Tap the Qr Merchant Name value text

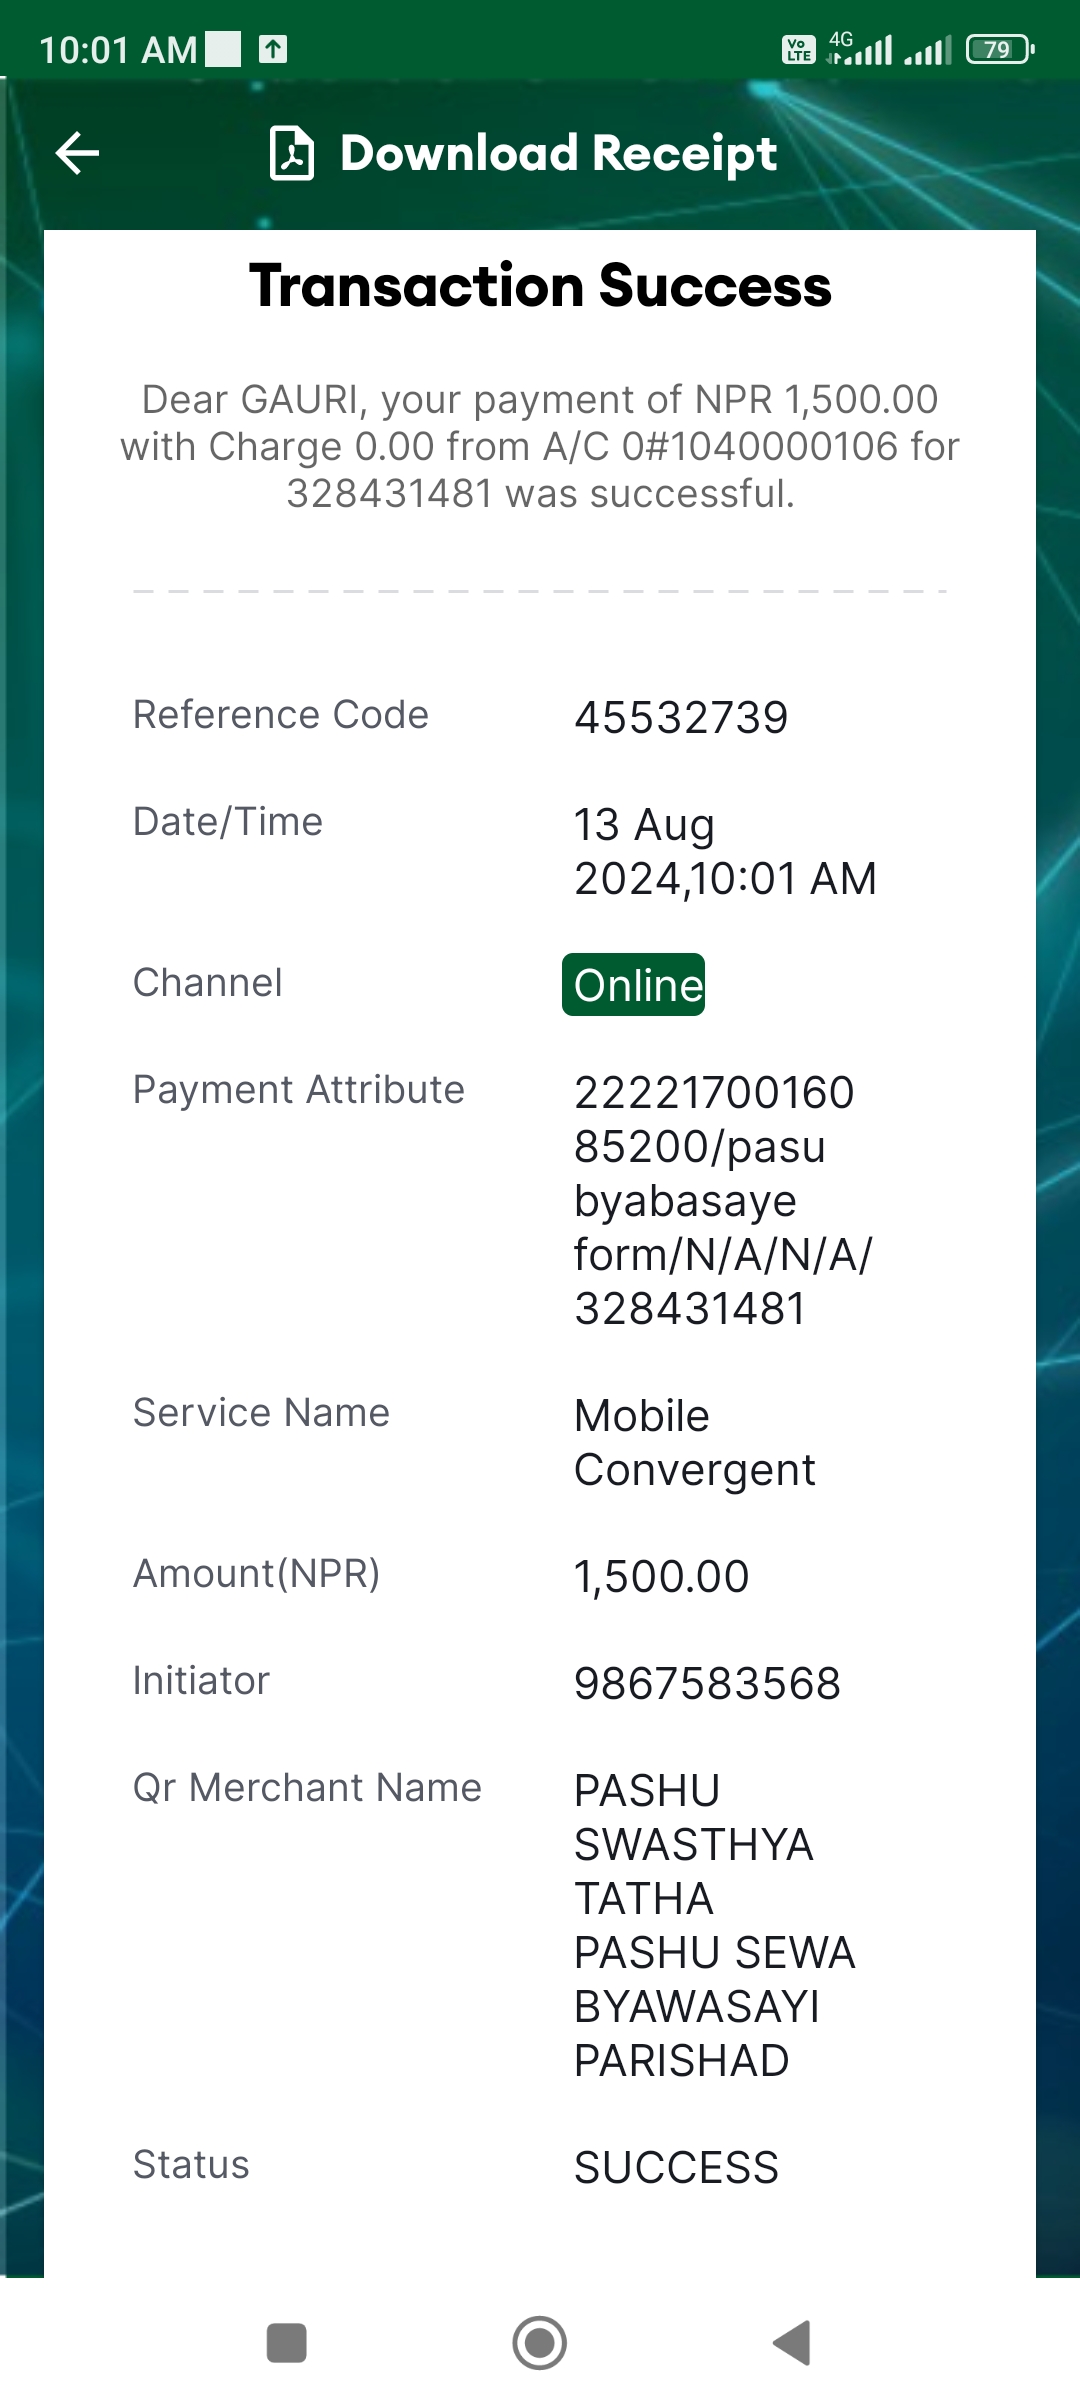coord(714,1925)
